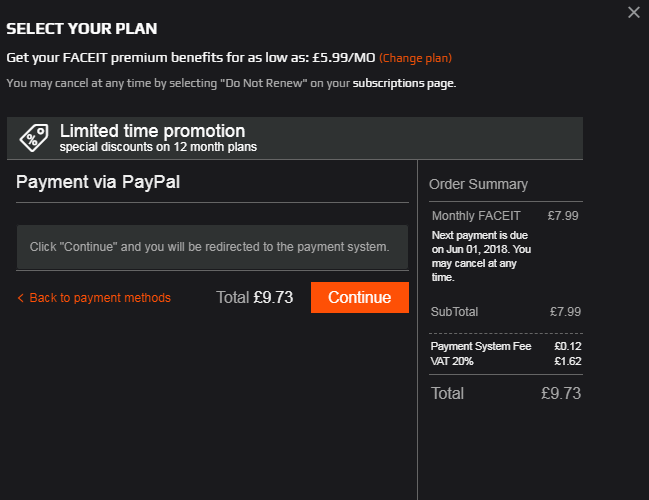The height and width of the screenshot is (500, 649).
Task: Click the Order Summary final Total row
Action: [x=505, y=393]
